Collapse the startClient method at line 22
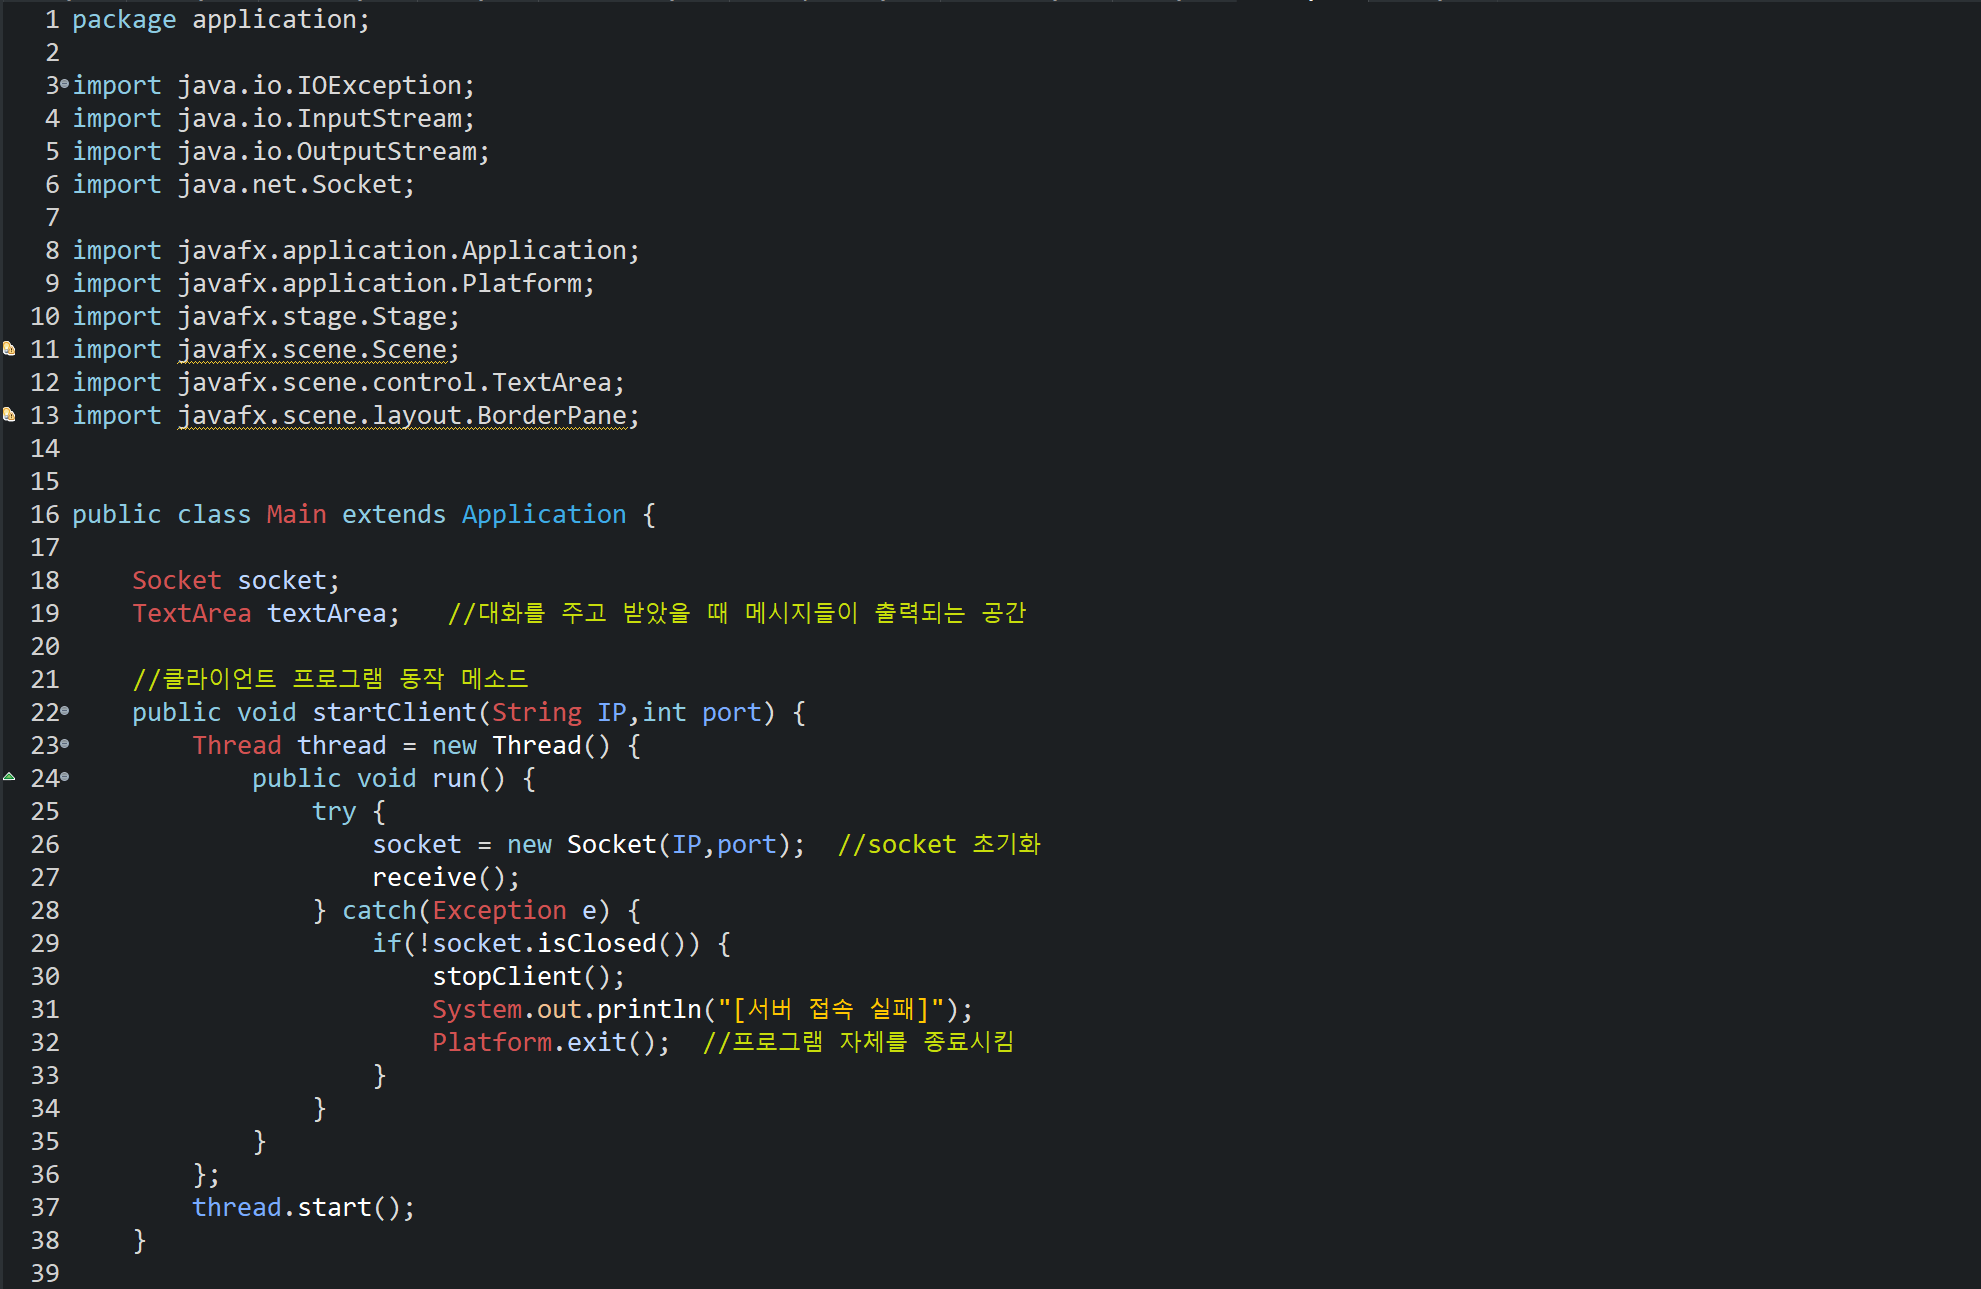The height and width of the screenshot is (1289, 1981). 65,711
